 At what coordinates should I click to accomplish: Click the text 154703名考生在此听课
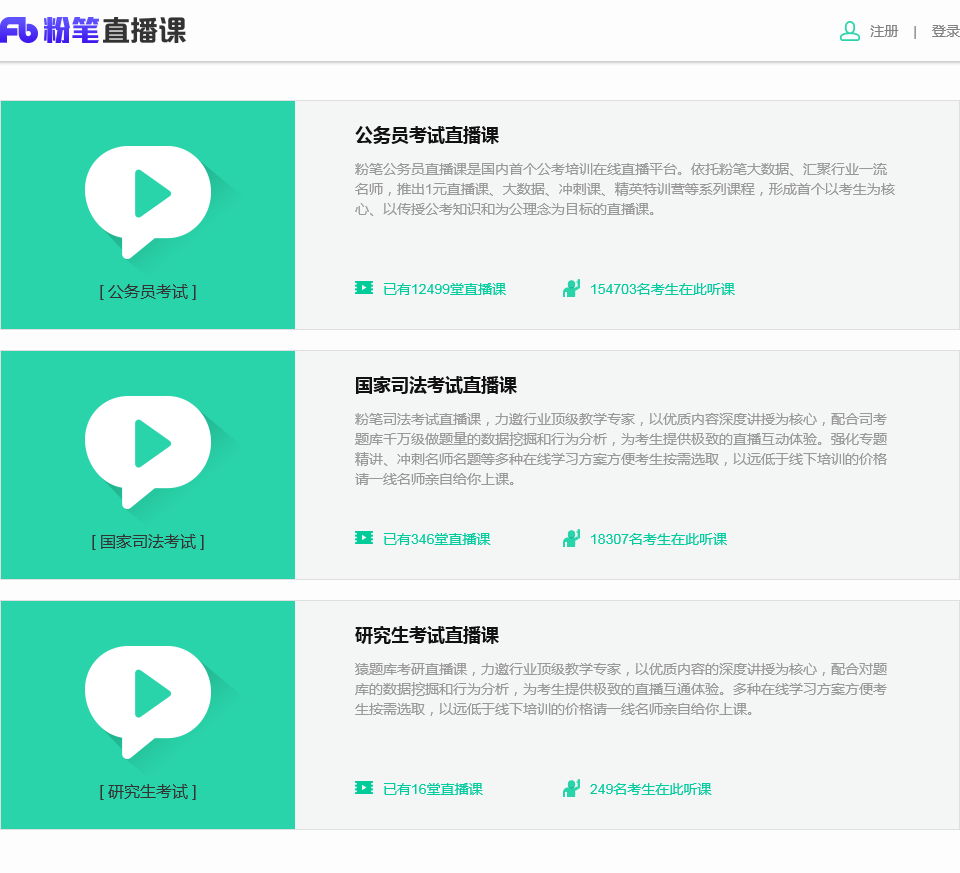tap(662, 289)
